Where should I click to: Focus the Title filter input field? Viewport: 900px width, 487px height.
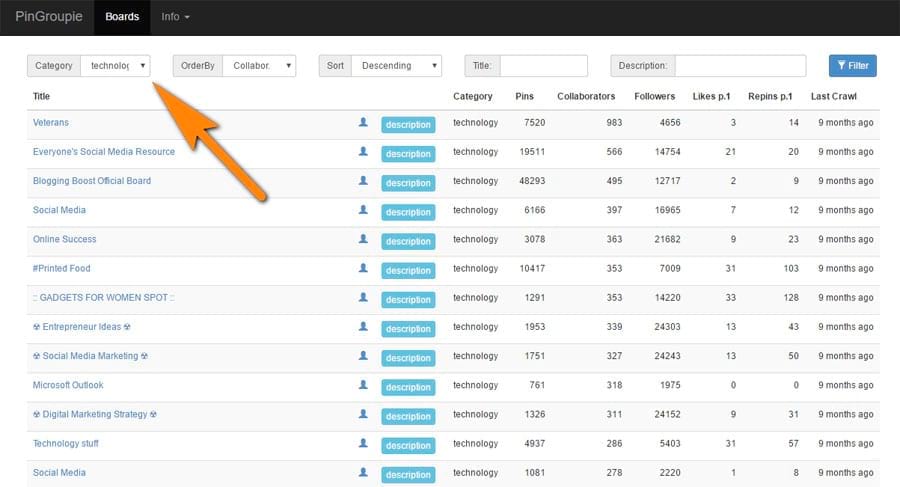click(543, 66)
